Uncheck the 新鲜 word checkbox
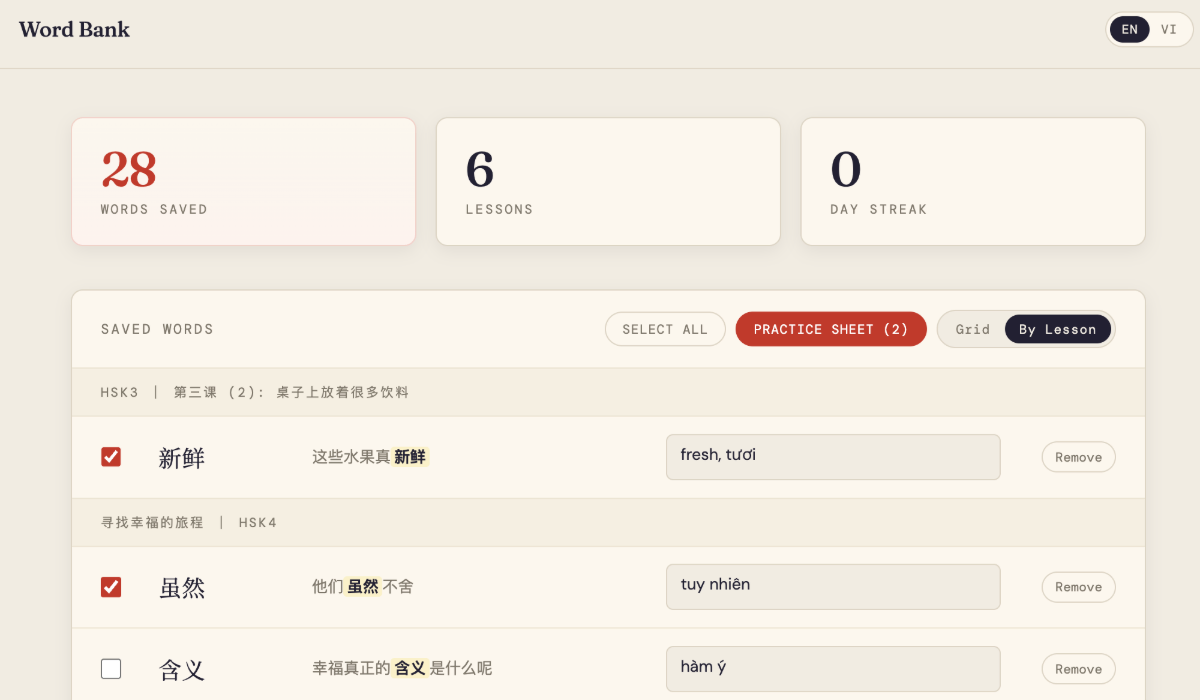The image size is (1200, 700). [111, 457]
